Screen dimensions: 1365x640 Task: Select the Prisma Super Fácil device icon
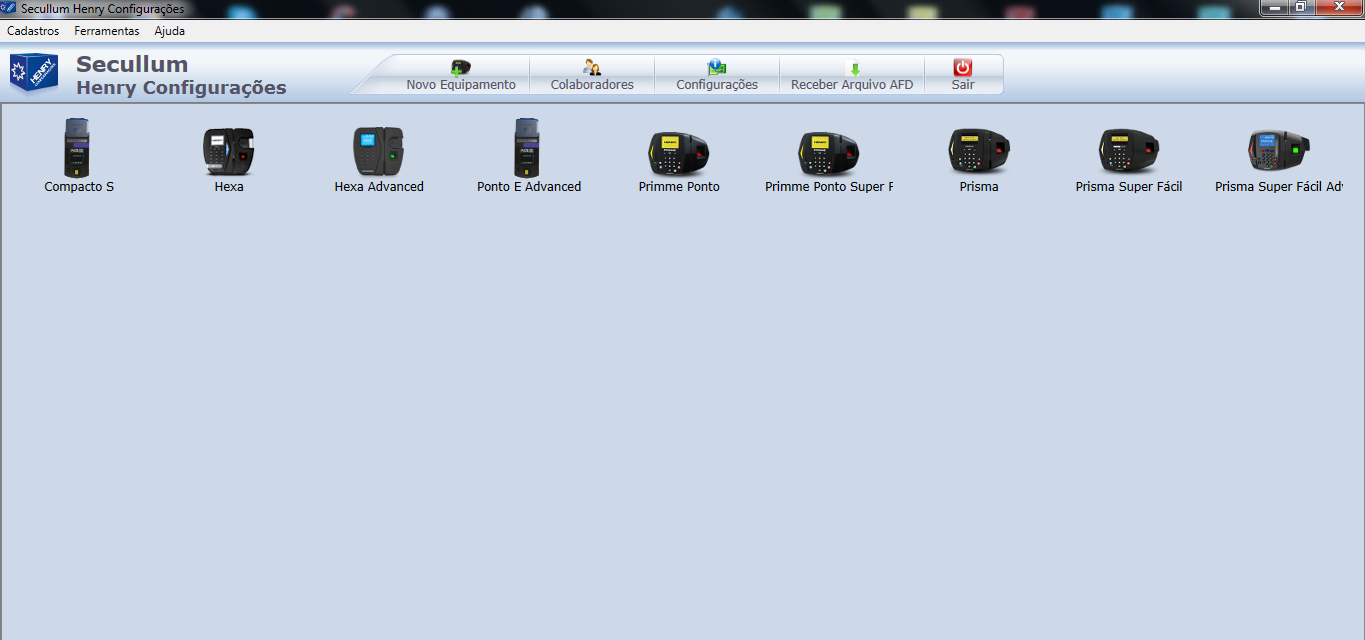point(1129,151)
